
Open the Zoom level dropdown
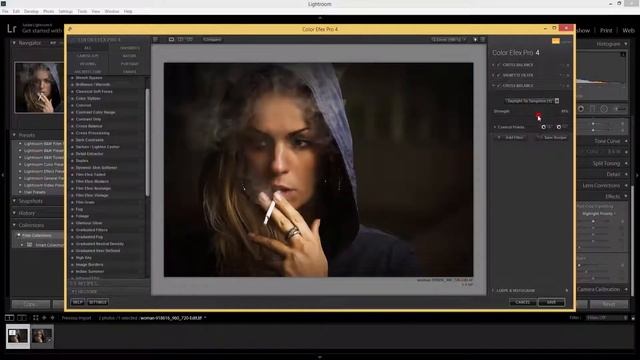click(449, 40)
